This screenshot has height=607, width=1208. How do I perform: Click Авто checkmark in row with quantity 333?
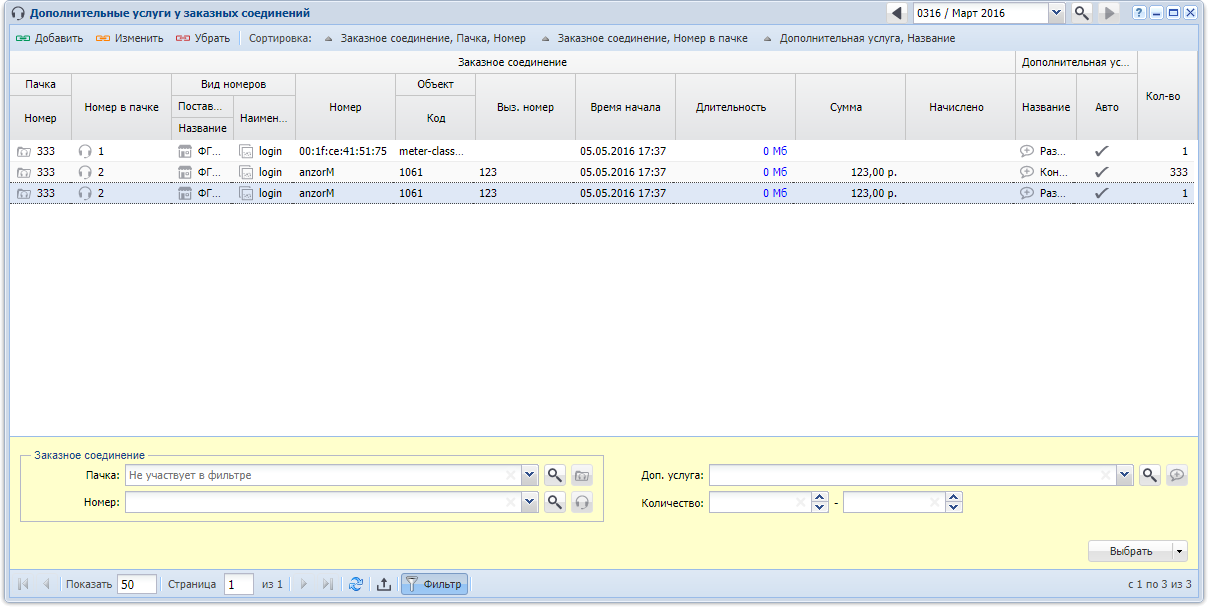(x=1101, y=172)
